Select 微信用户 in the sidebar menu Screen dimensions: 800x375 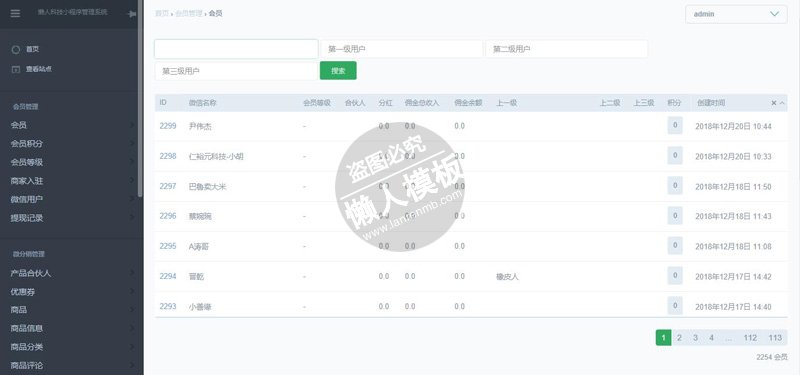[x=27, y=199]
